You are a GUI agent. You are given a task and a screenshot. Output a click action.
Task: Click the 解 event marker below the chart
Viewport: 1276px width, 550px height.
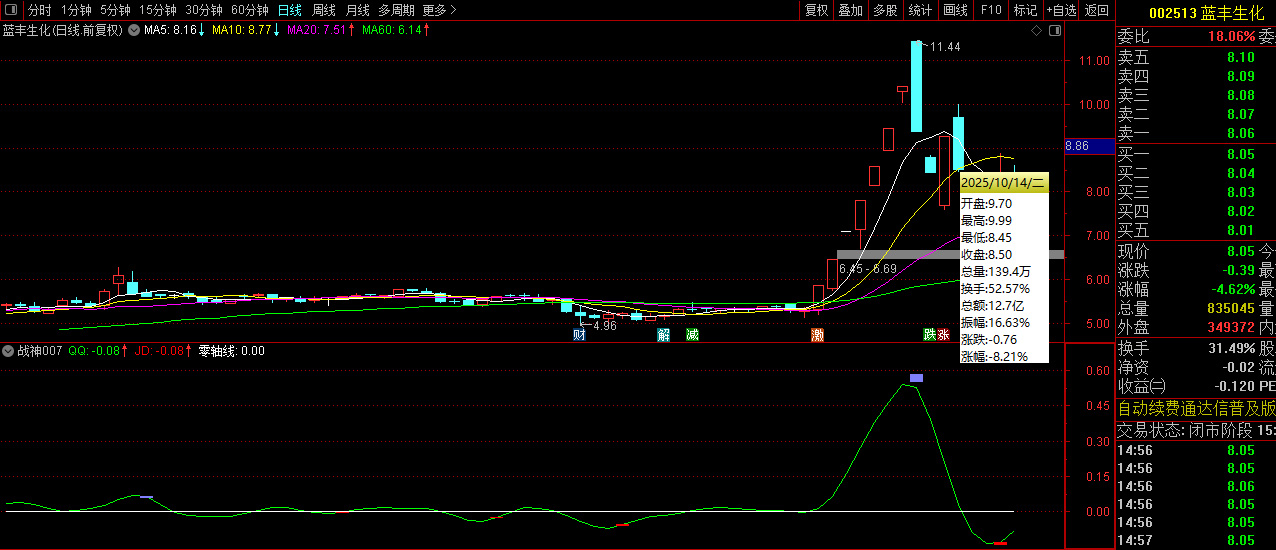click(x=664, y=335)
